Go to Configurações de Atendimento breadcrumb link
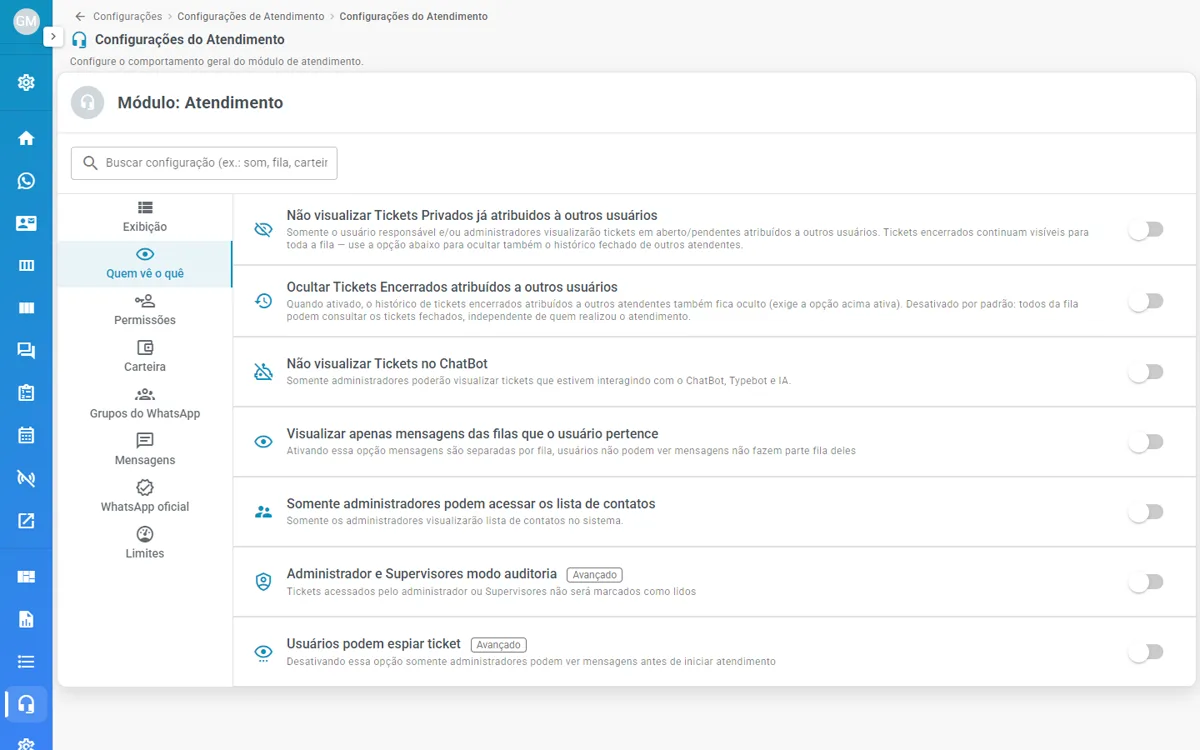This screenshot has width=1200, height=750. [251, 17]
